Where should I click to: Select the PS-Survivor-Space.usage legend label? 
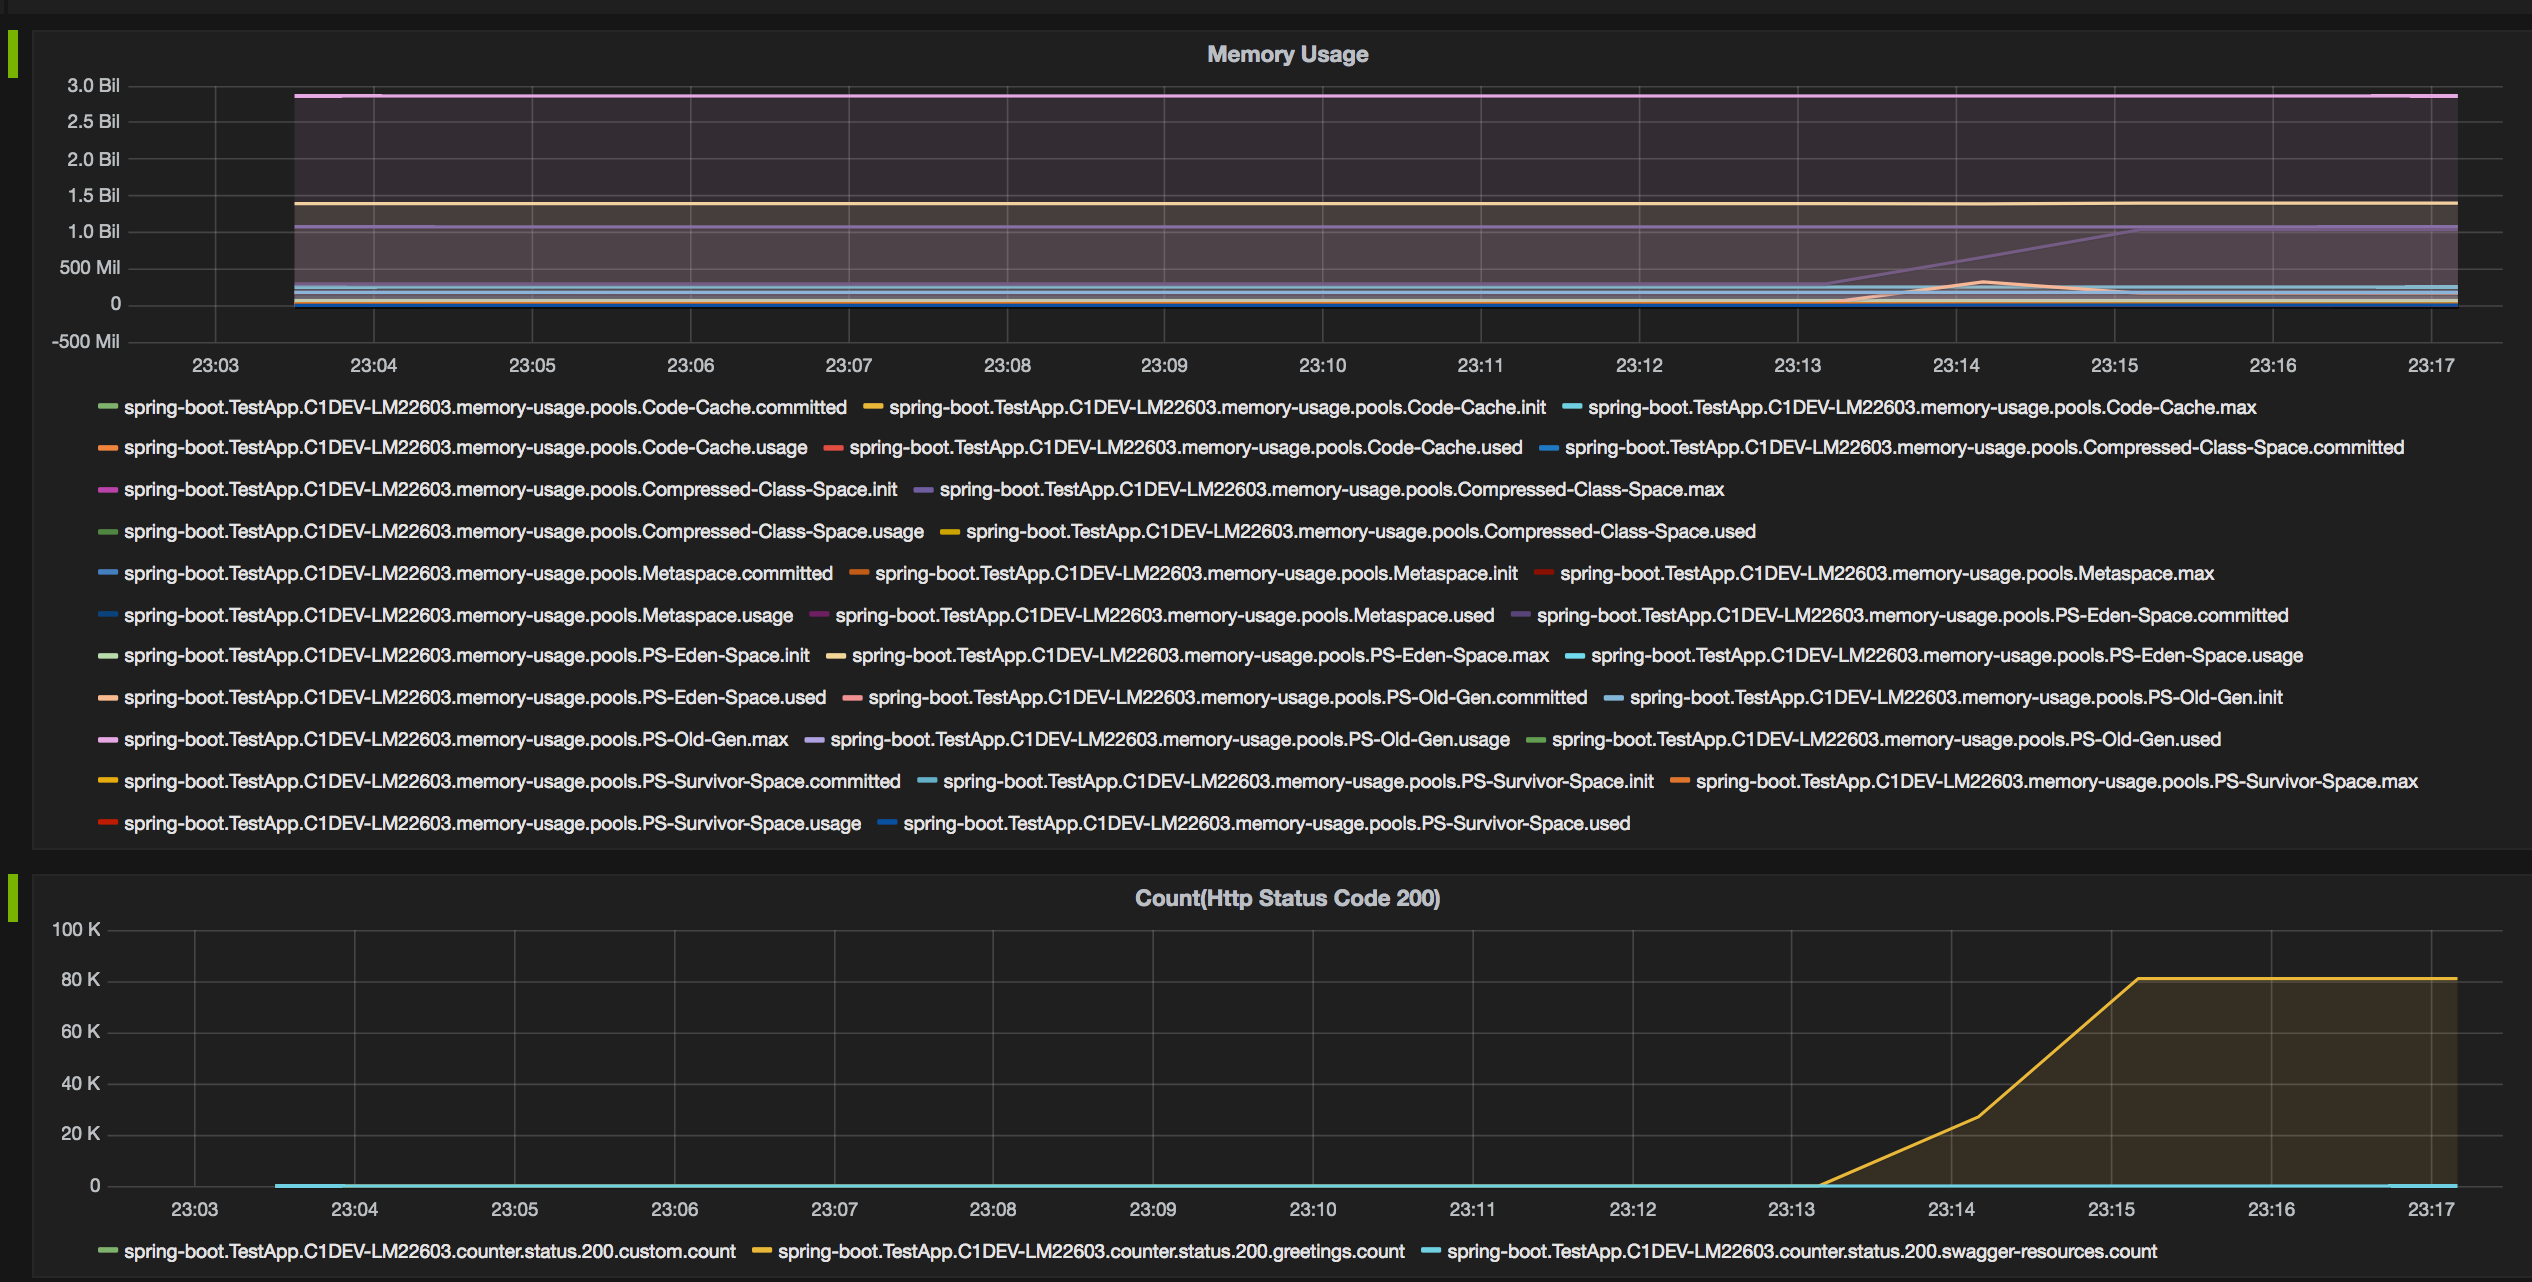pos(492,824)
